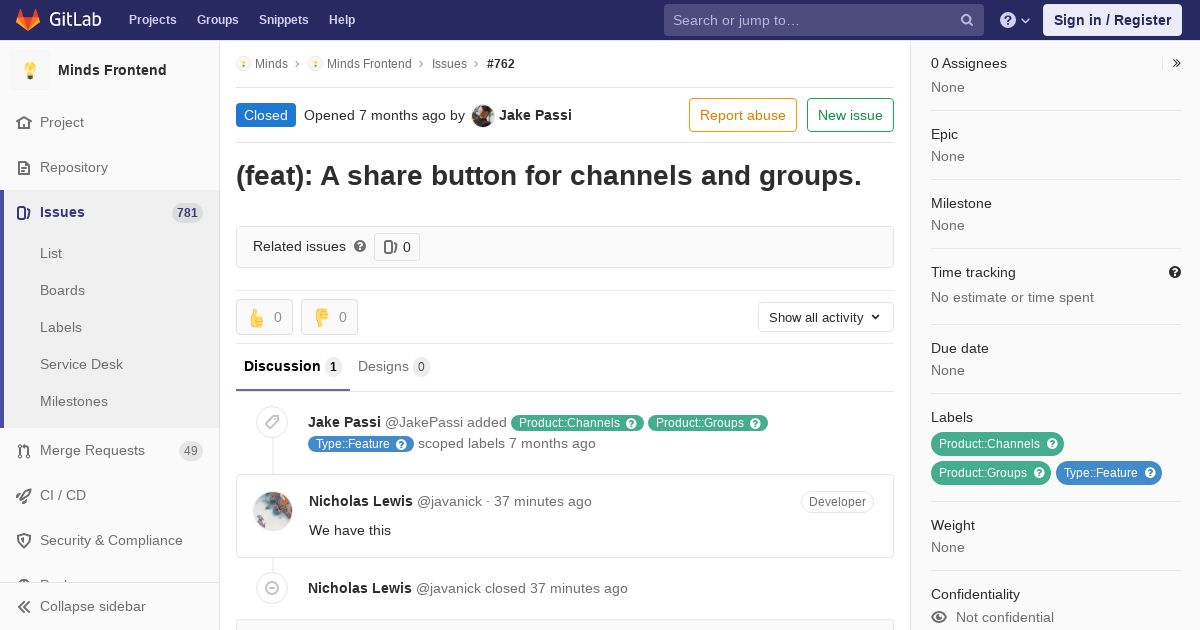This screenshot has width=1200, height=630.
Task: Click the Repository file icon
Action: [24, 168]
